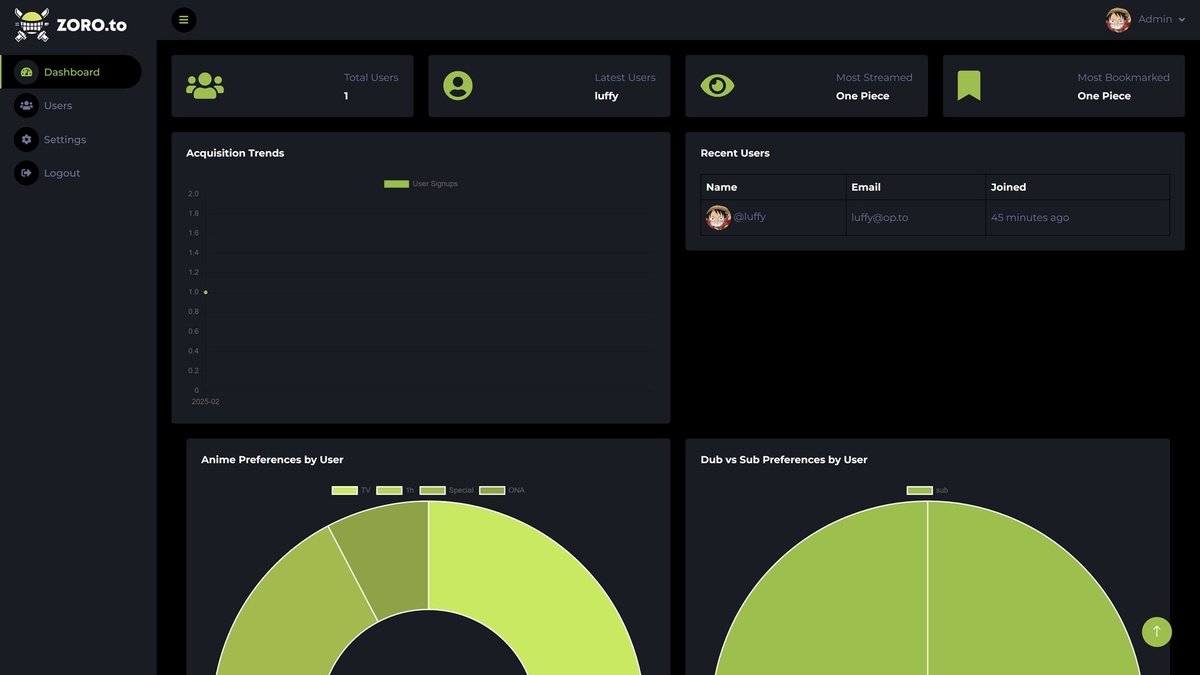The image size is (1200, 675).
Task: Open the @luffy user in Recent Users
Action: coord(749,217)
